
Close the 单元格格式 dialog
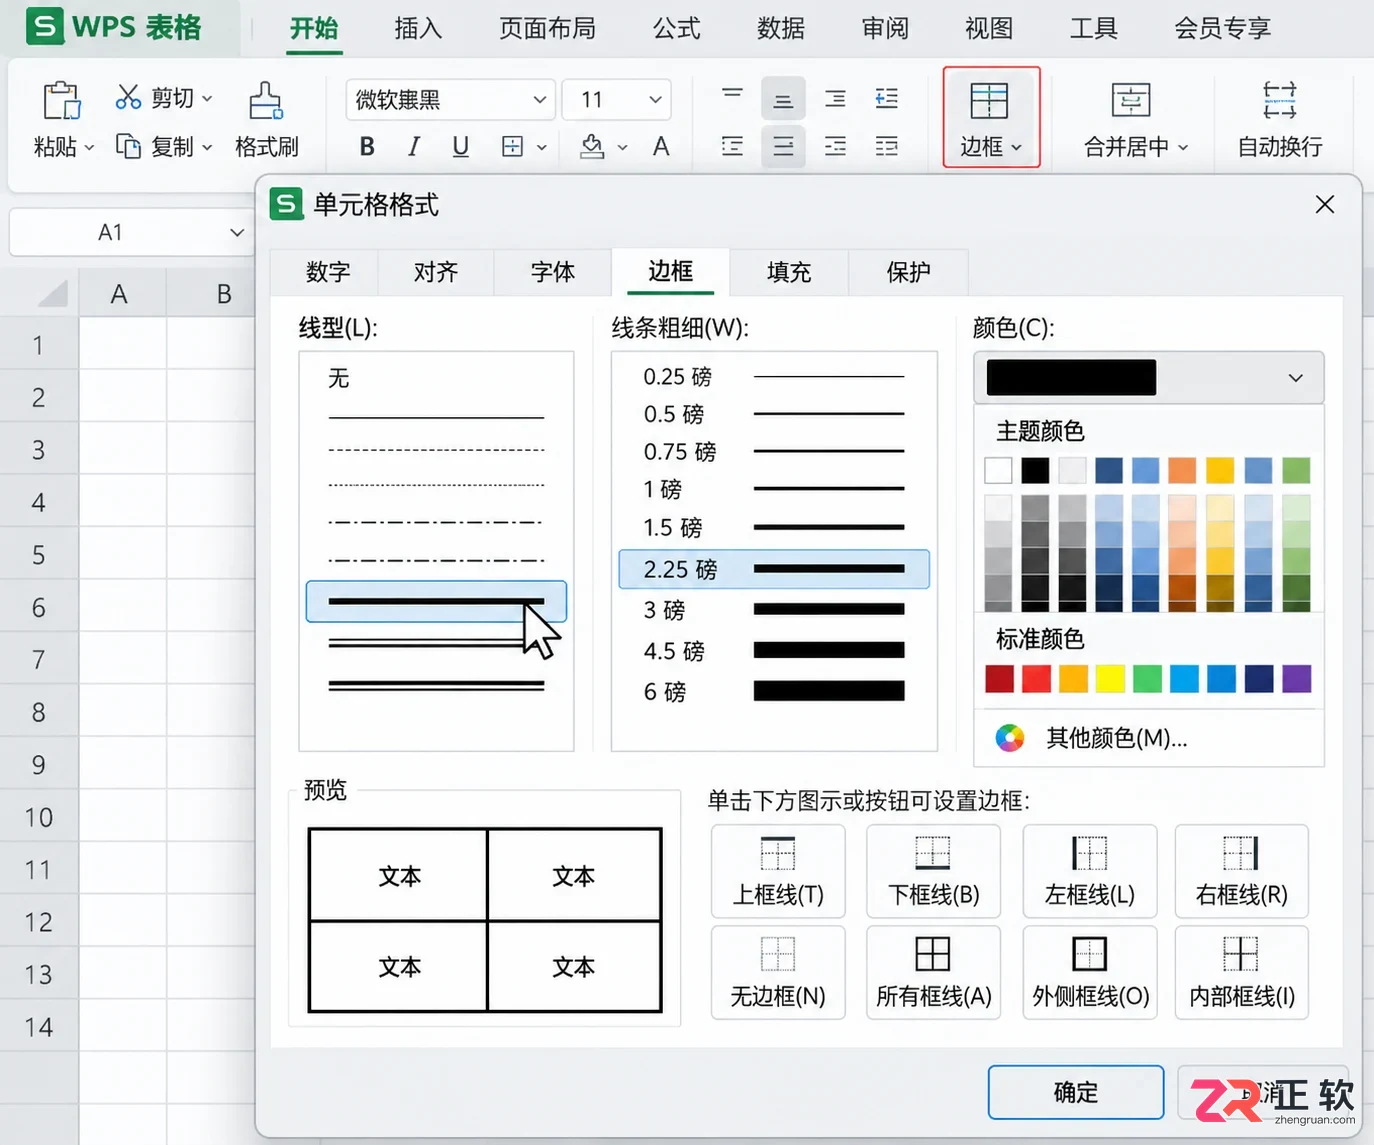pyautogui.click(x=1325, y=204)
